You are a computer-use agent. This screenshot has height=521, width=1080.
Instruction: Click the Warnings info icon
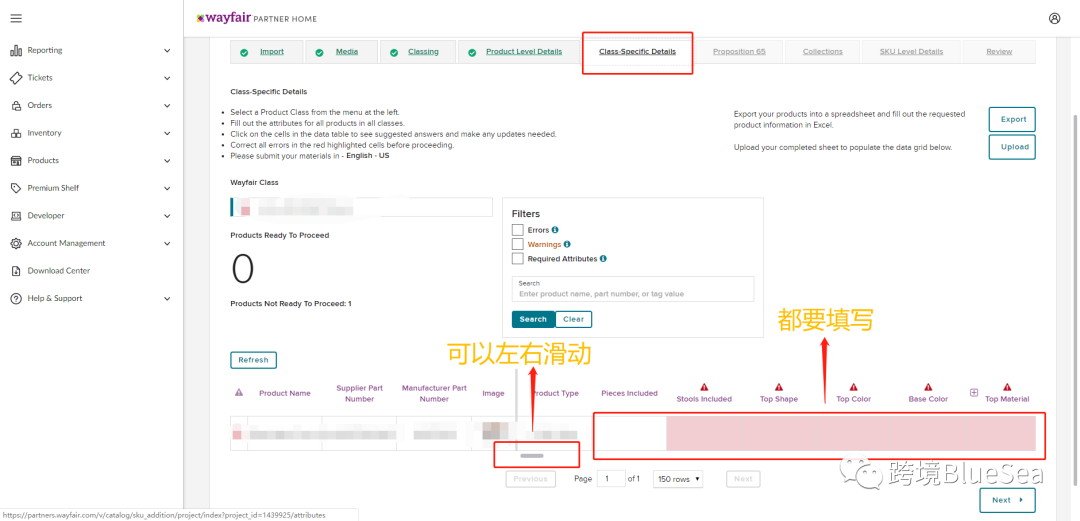[x=568, y=244]
